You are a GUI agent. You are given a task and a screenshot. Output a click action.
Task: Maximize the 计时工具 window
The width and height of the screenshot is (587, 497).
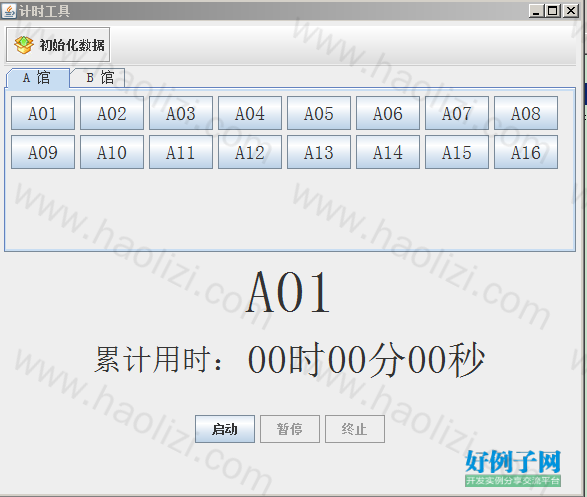coord(553,10)
